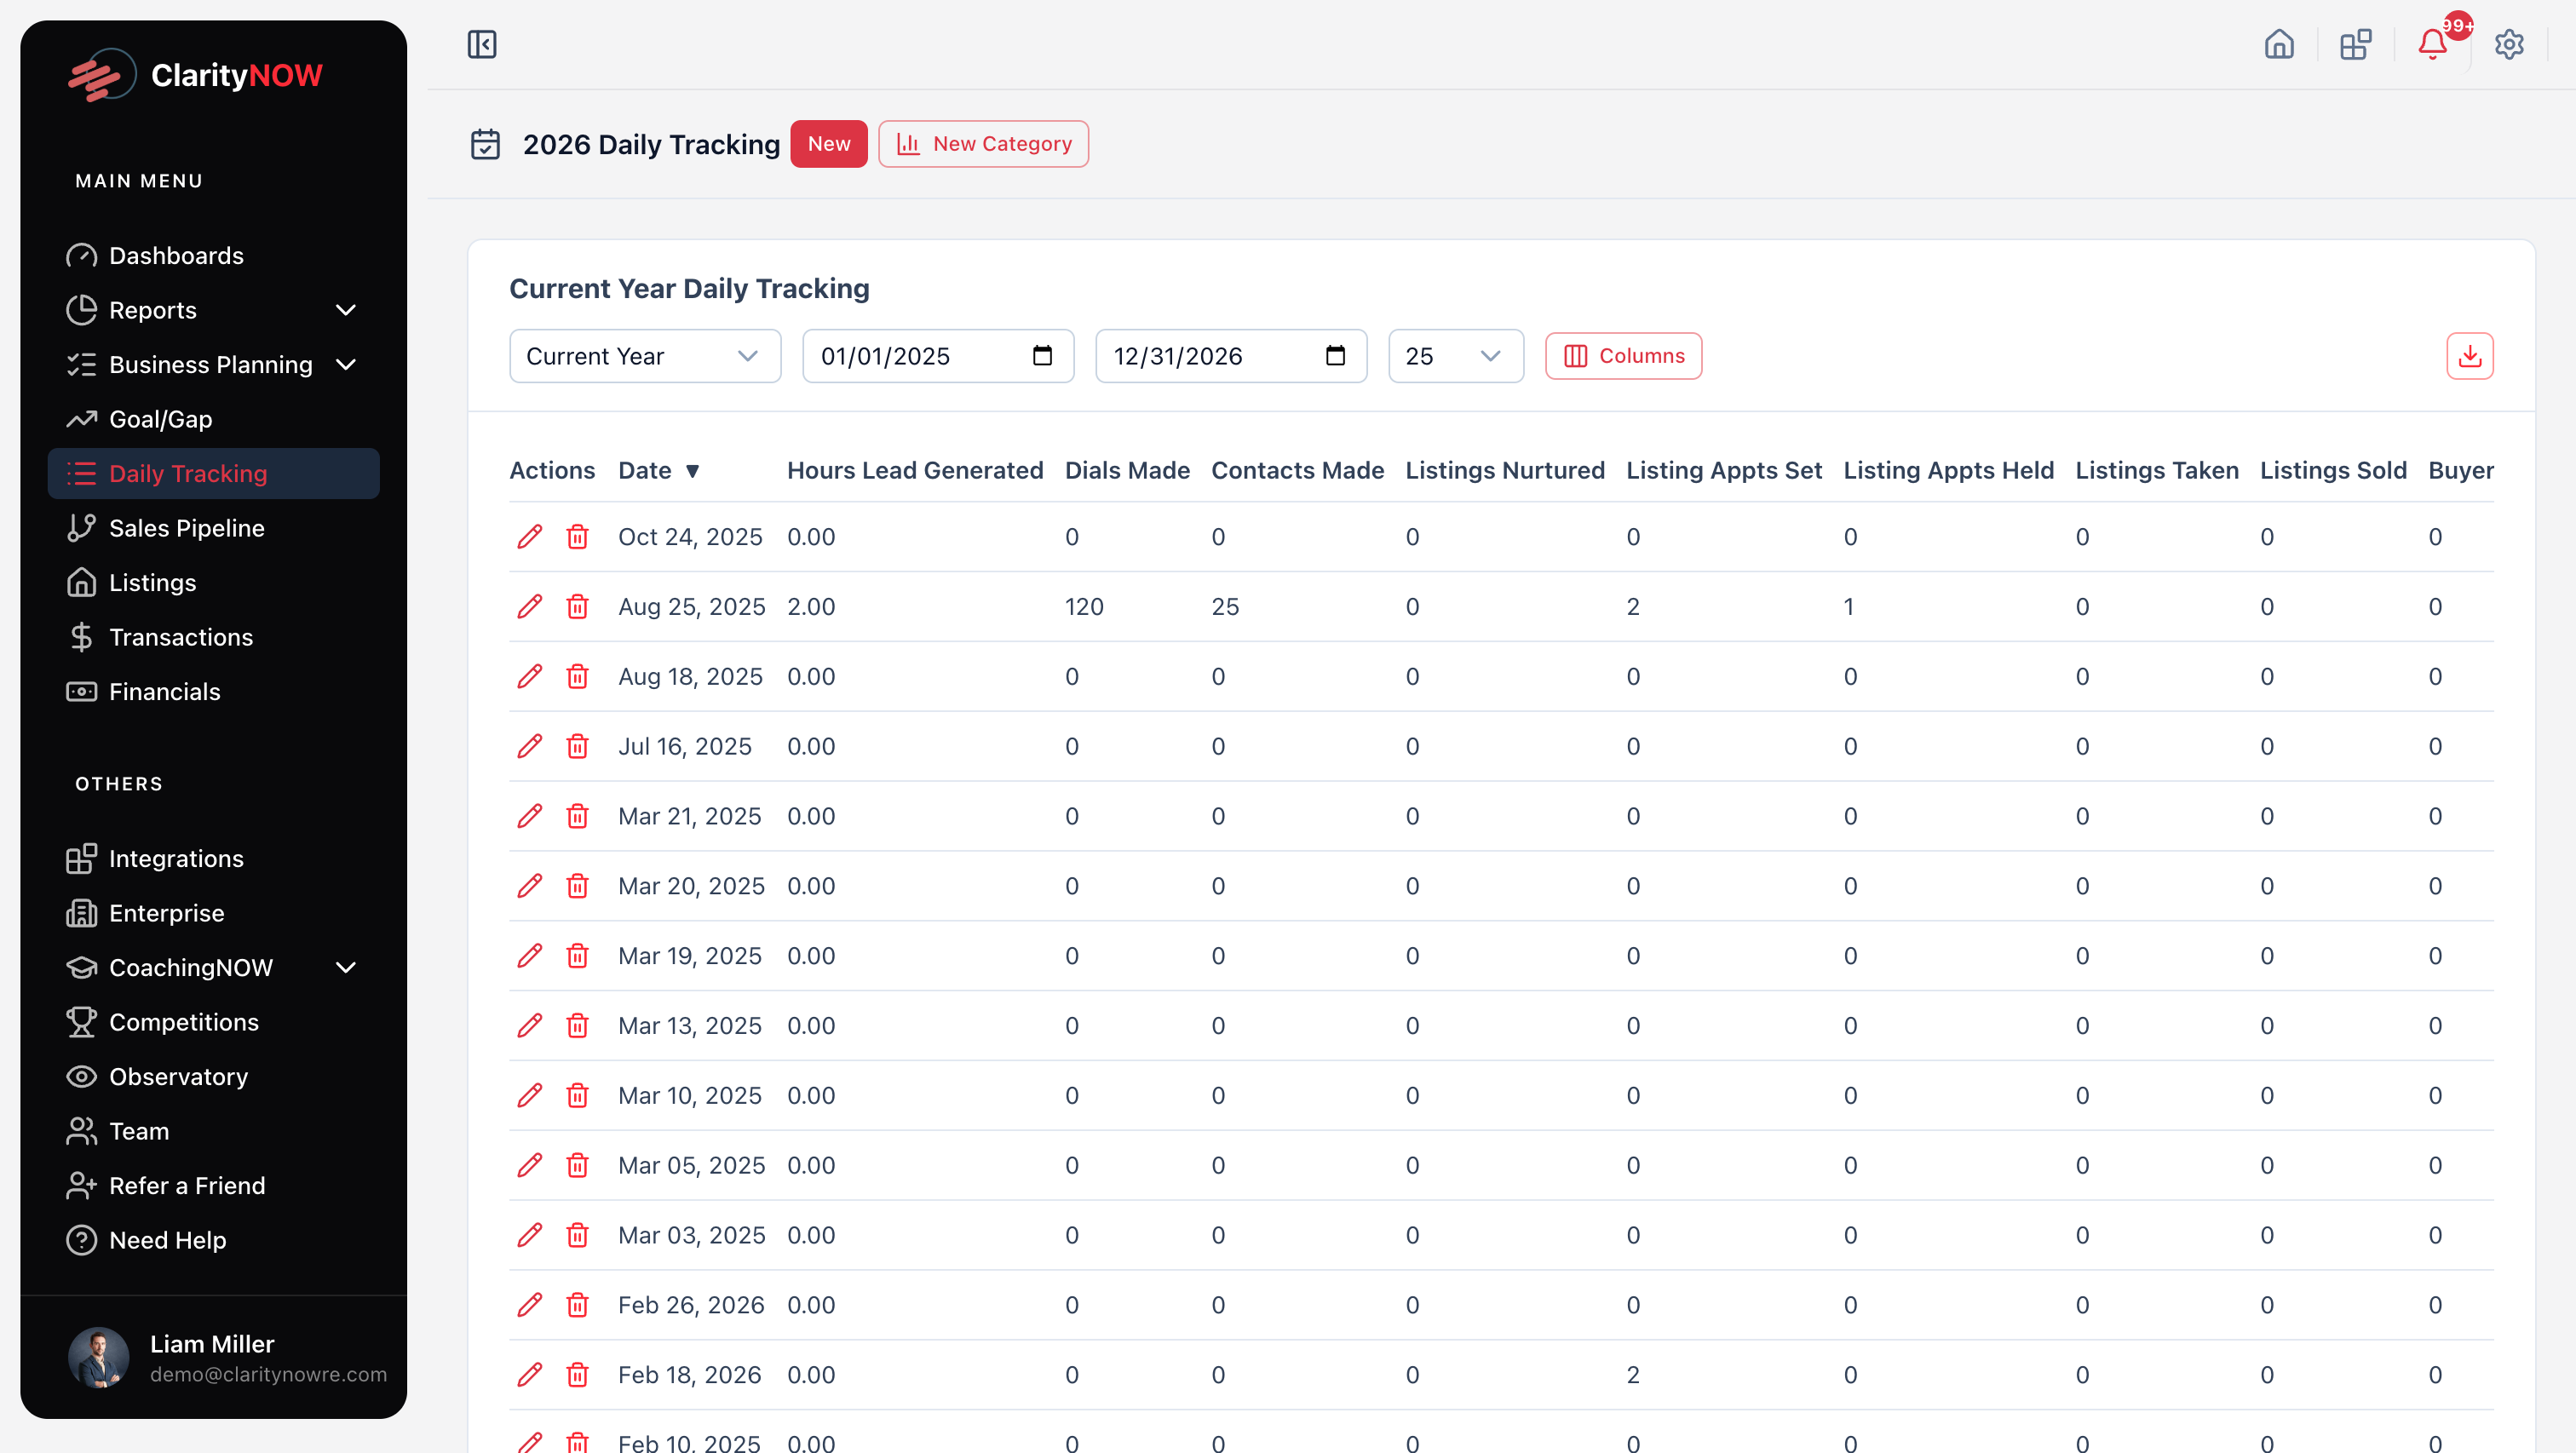Click the New Category button
The width and height of the screenshot is (2576, 1453).
[983, 144]
